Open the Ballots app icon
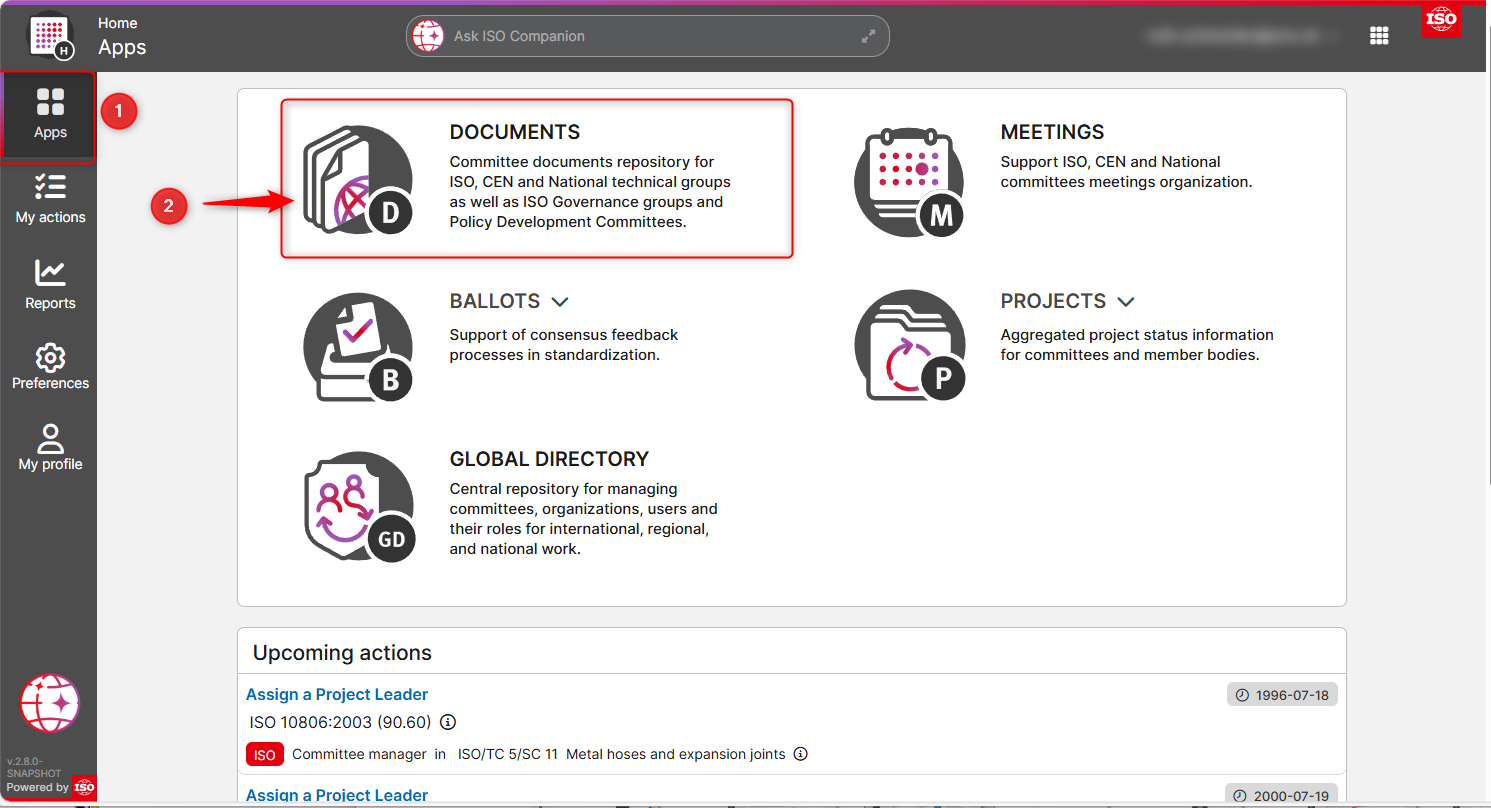The height and width of the screenshot is (808, 1491). pos(358,348)
